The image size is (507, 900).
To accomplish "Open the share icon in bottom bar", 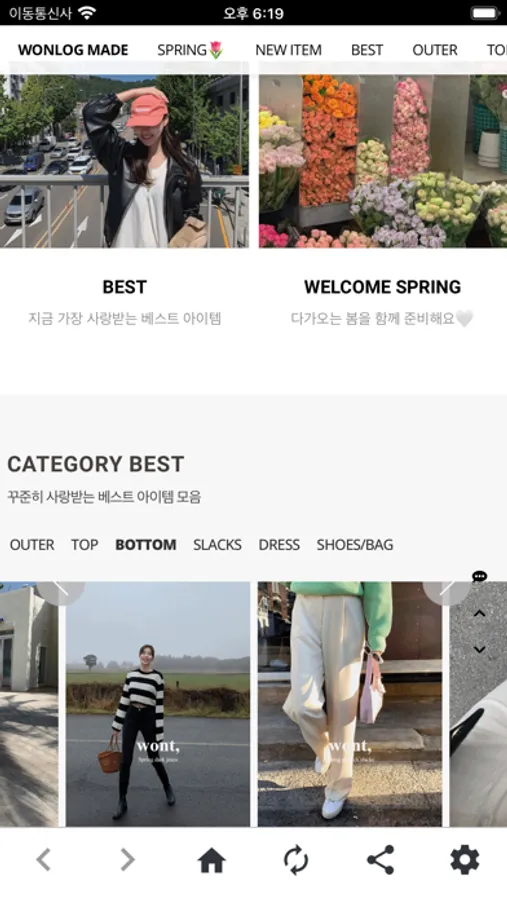I will tap(380, 860).
